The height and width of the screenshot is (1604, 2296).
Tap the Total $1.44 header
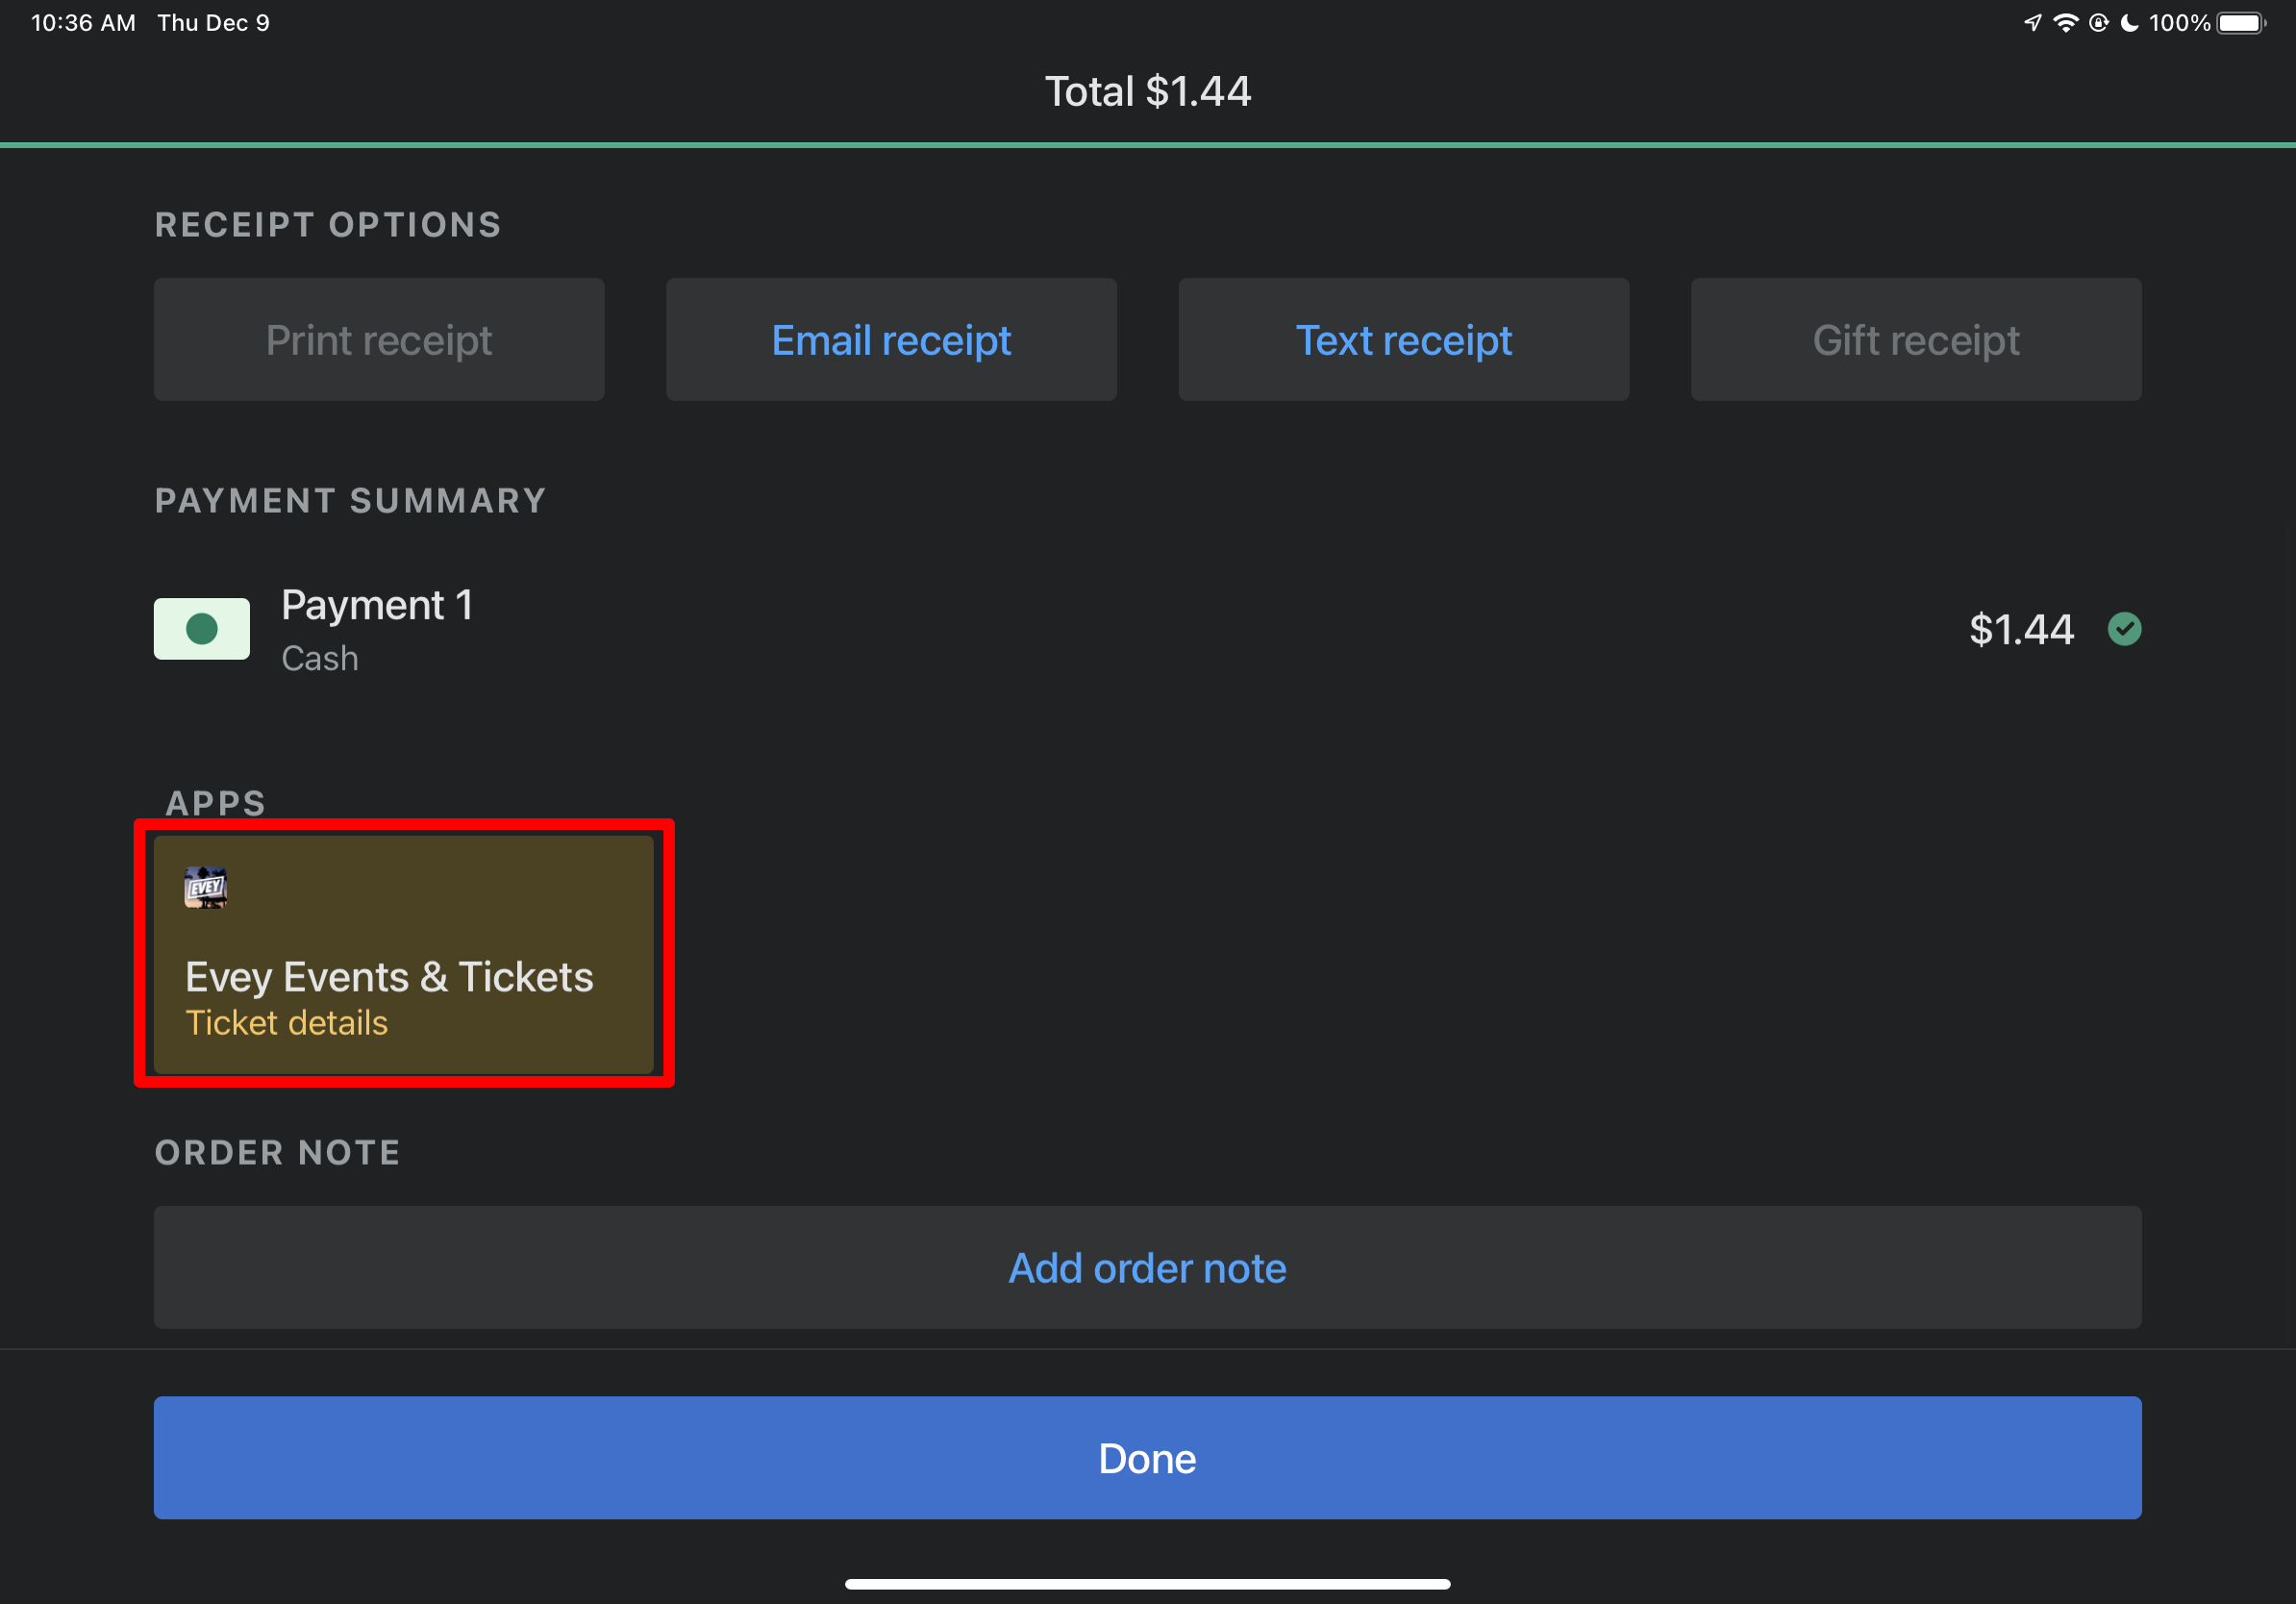tap(1147, 91)
